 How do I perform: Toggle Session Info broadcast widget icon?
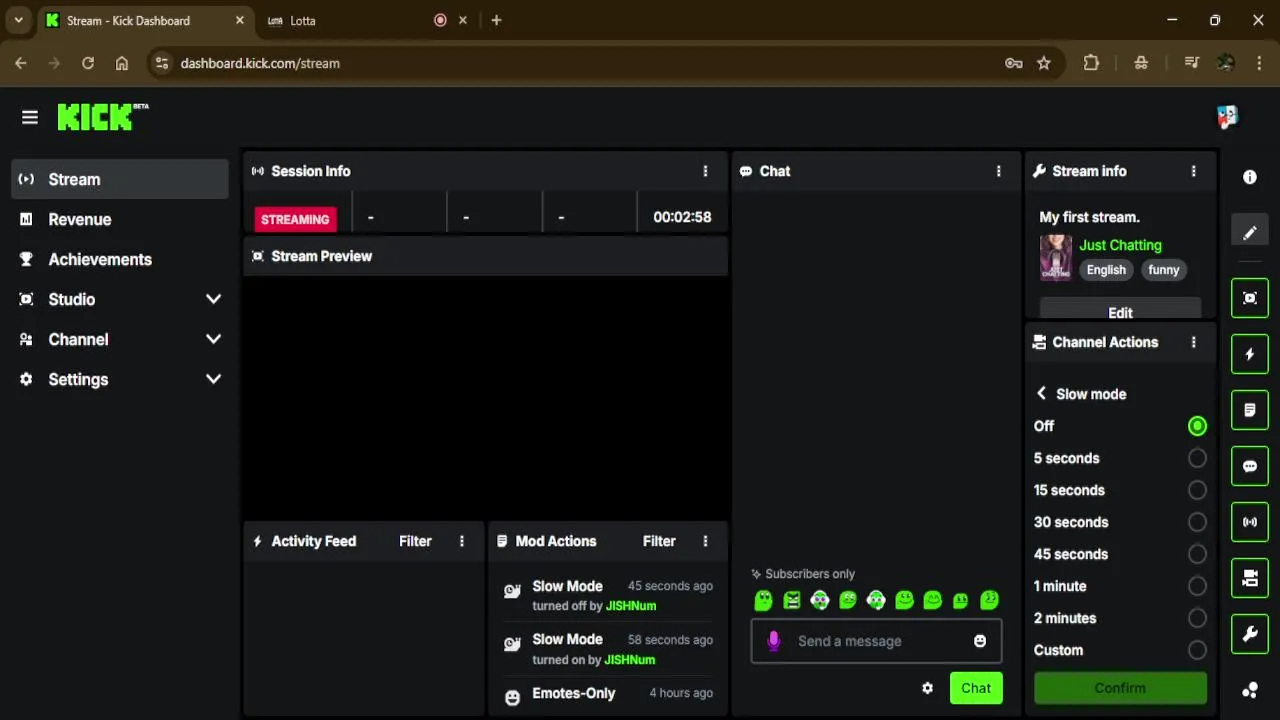click(x=1250, y=522)
